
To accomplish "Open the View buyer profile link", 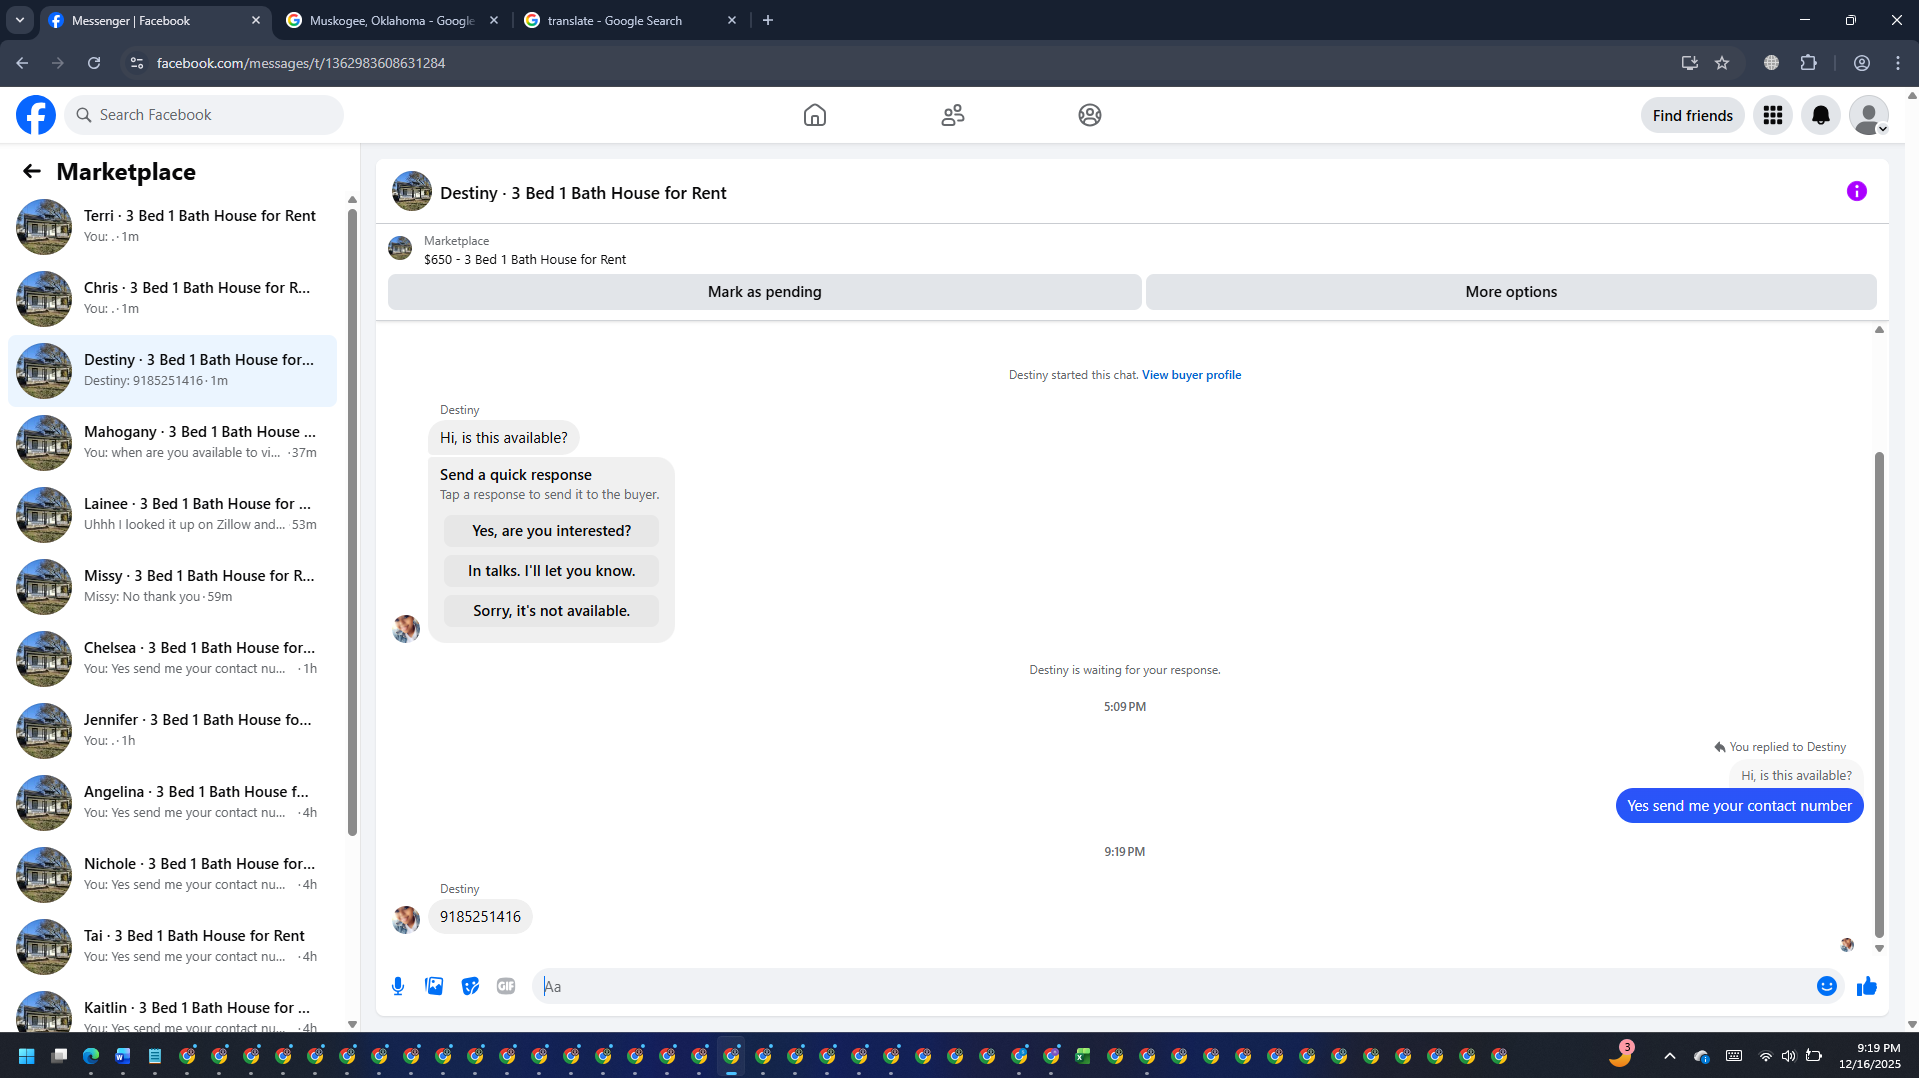I will tap(1192, 375).
